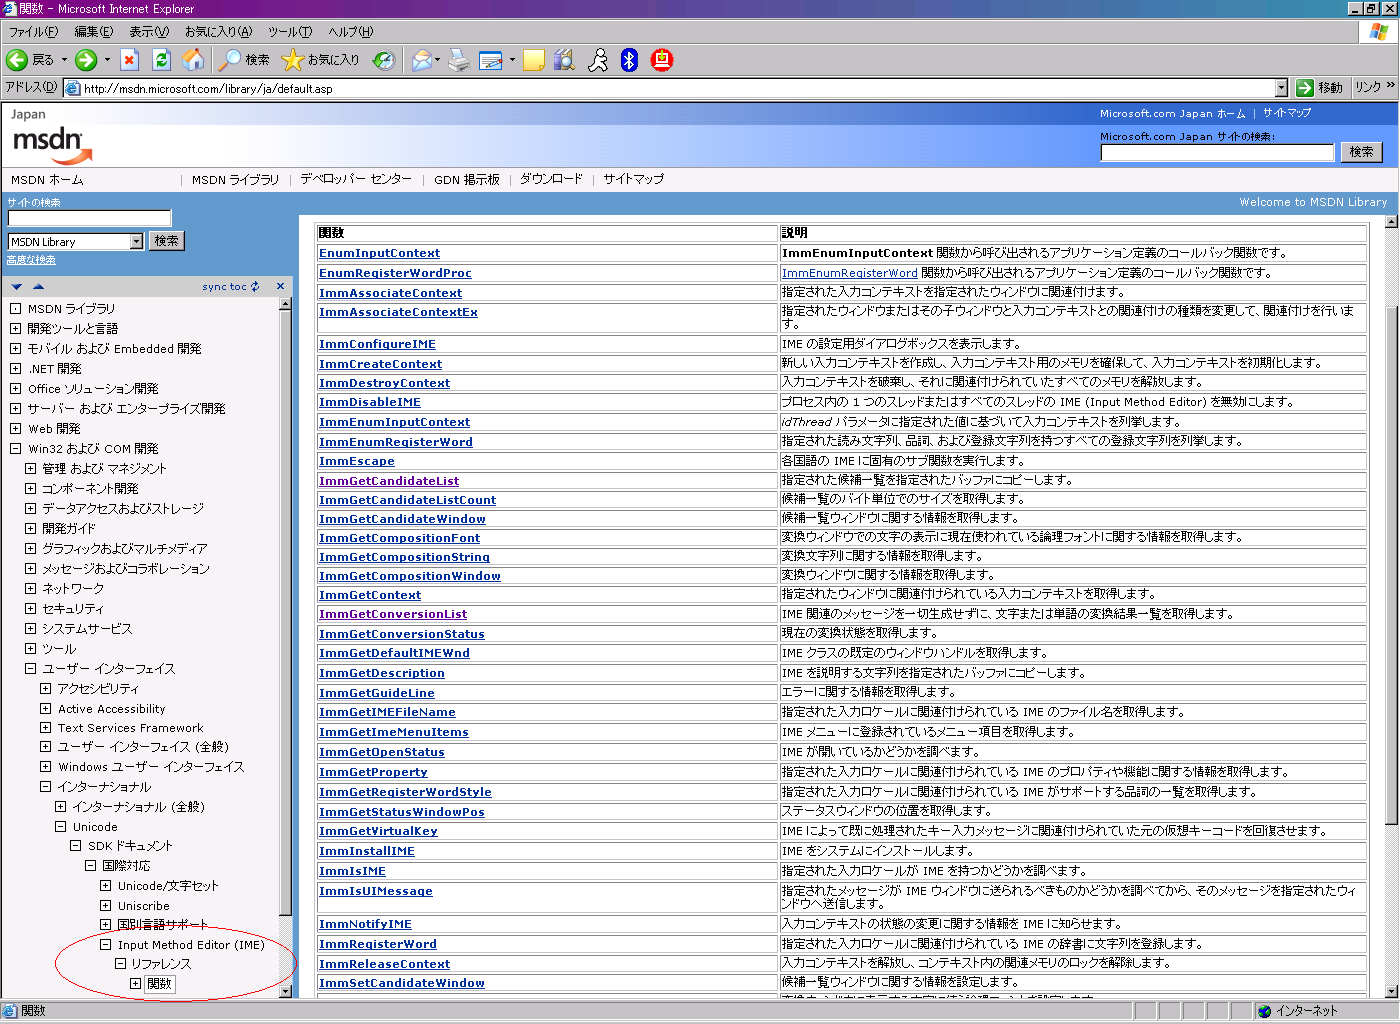Click 検索 button beside MSDN Library dropdown

tap(166, 241)
